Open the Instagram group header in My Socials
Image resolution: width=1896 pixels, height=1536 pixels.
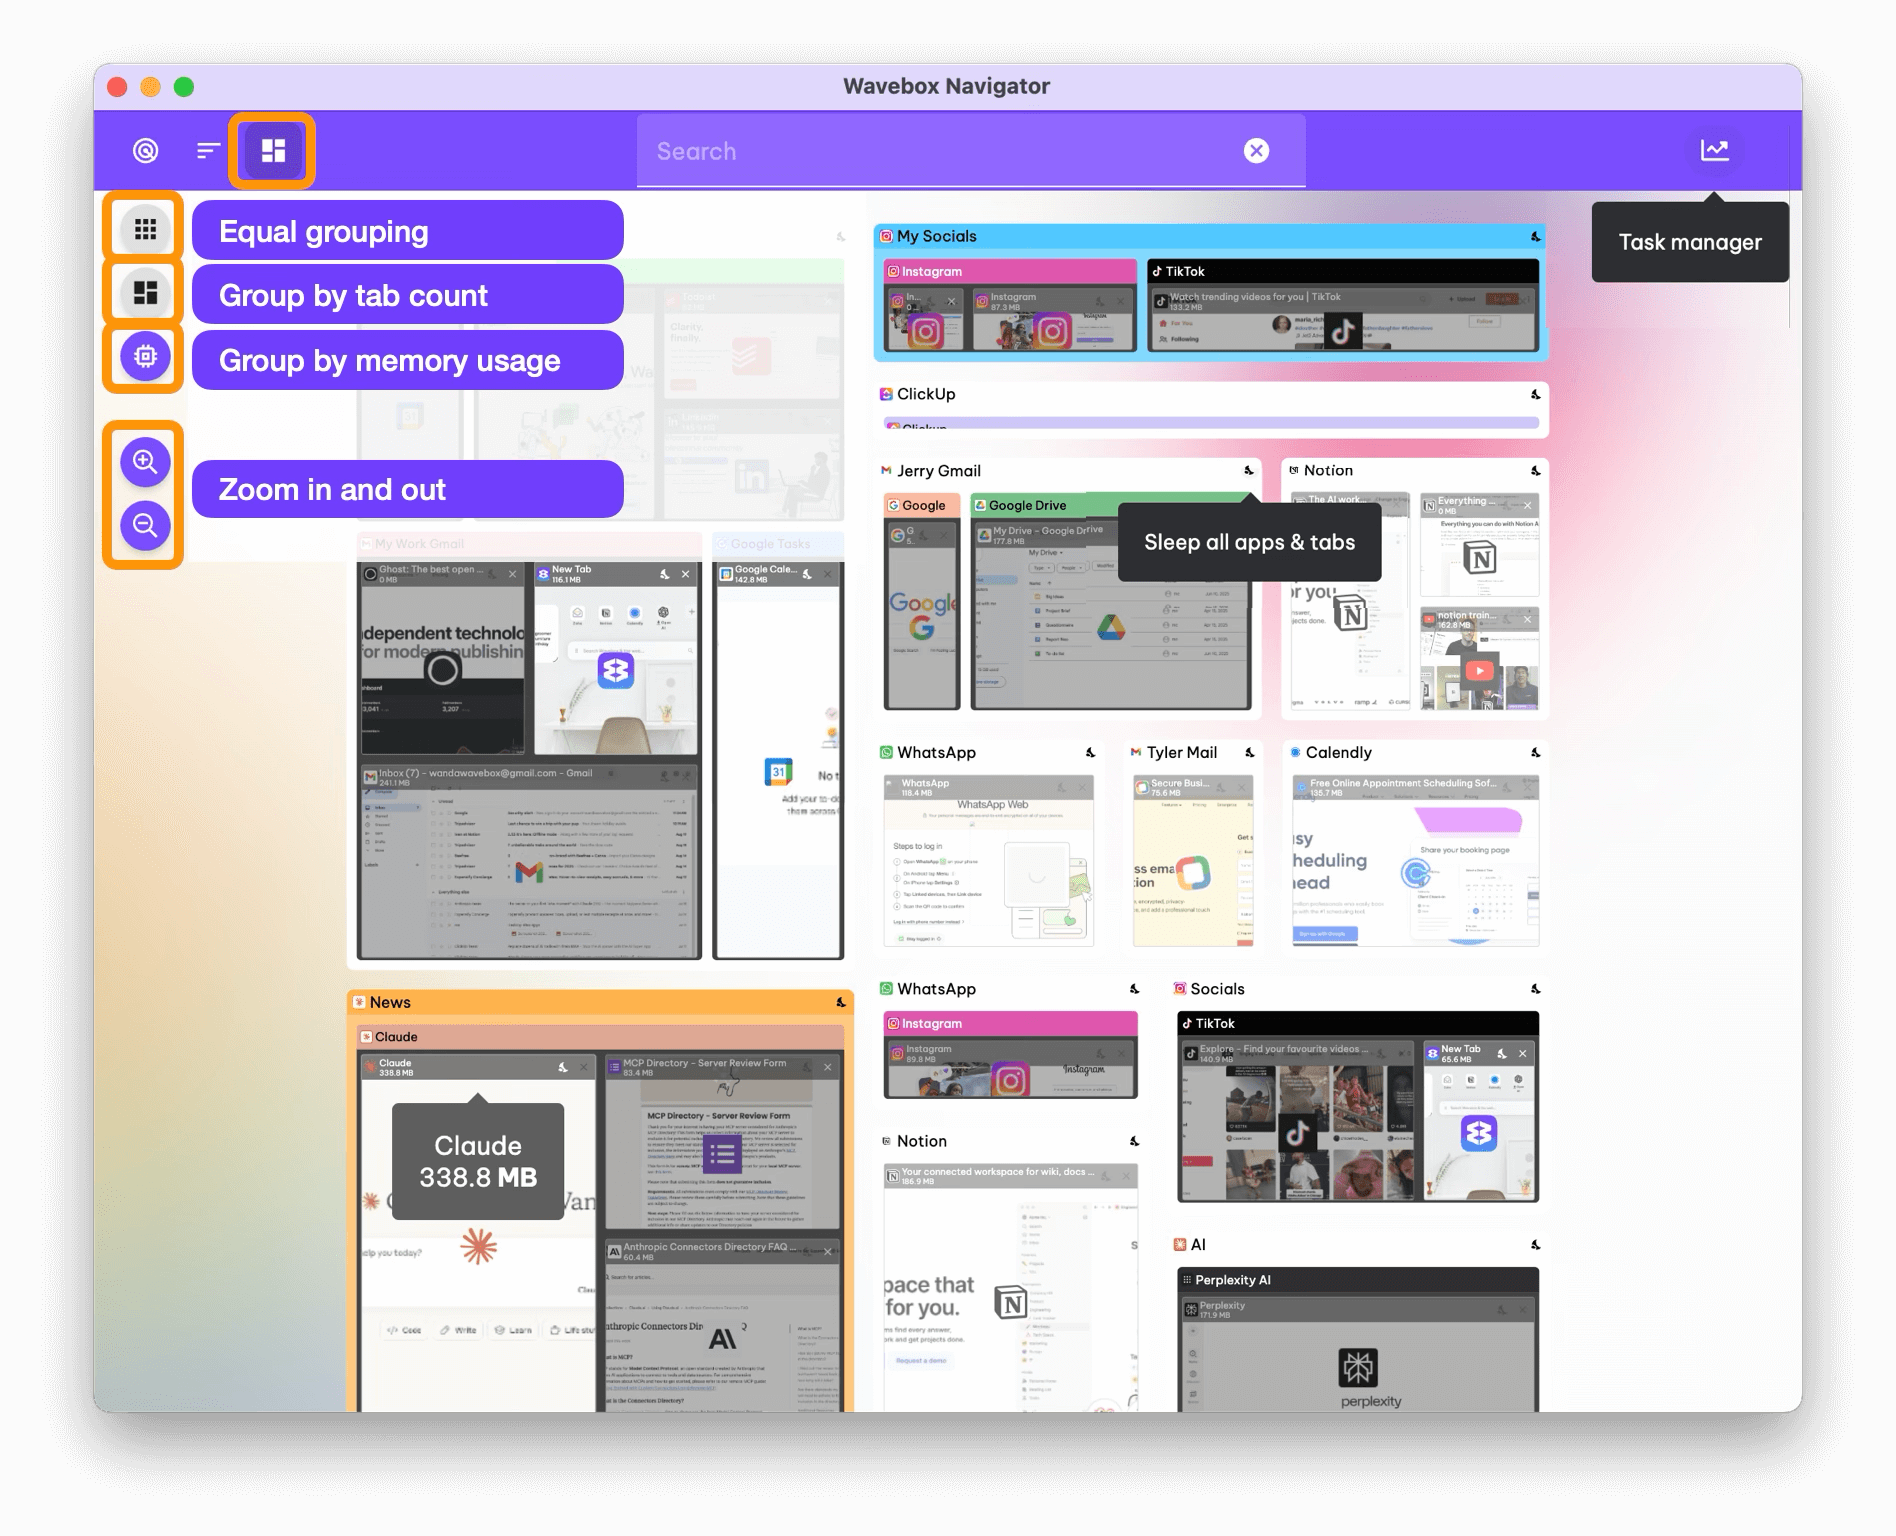[x=1010, y=272]
